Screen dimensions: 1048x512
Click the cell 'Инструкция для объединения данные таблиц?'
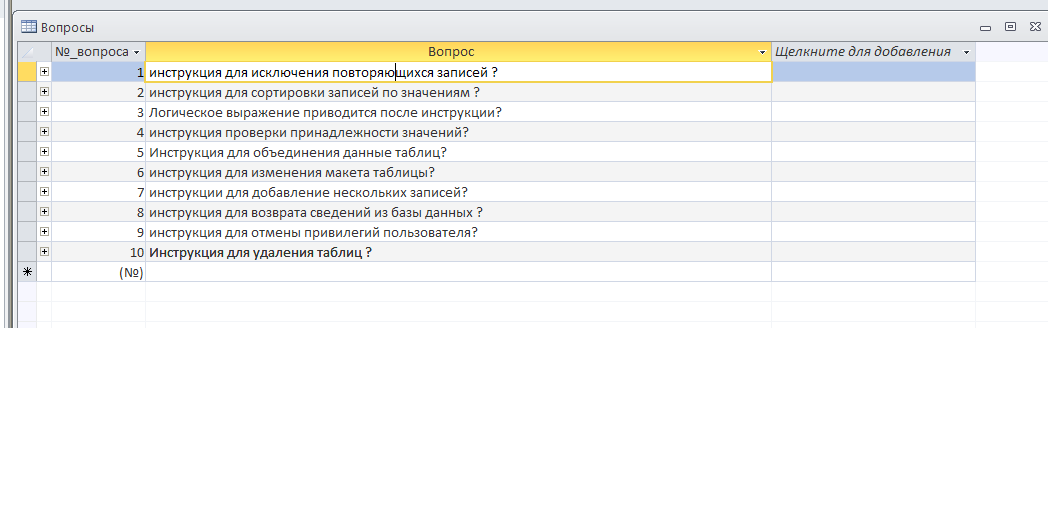[458, 152]
